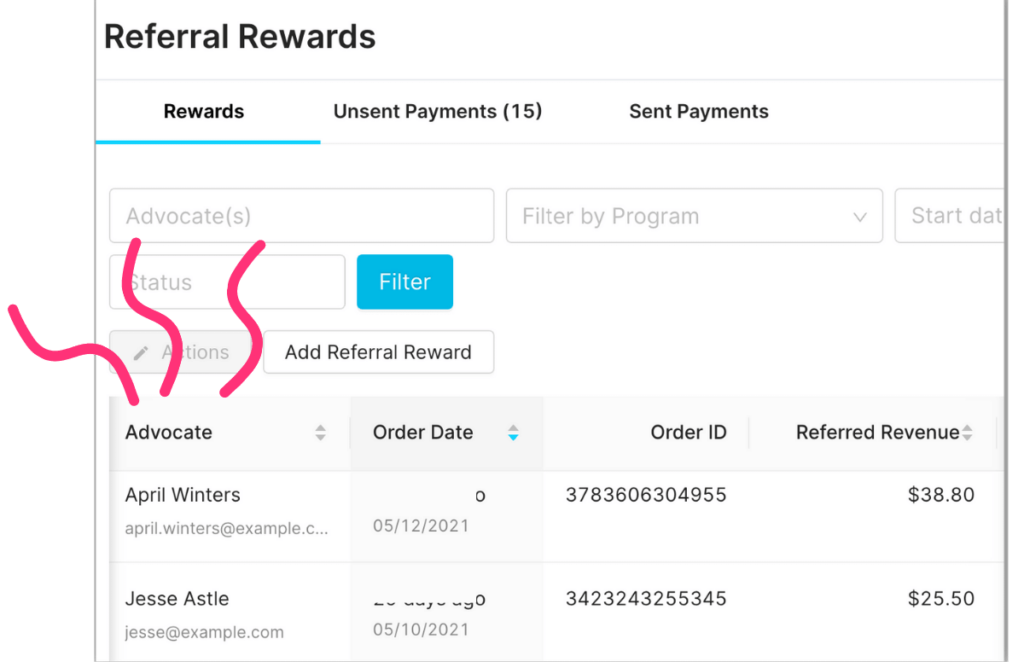Focus the Advocate(s) search field
Viewport: 1024px width, 662px height.
coord(302,216)
